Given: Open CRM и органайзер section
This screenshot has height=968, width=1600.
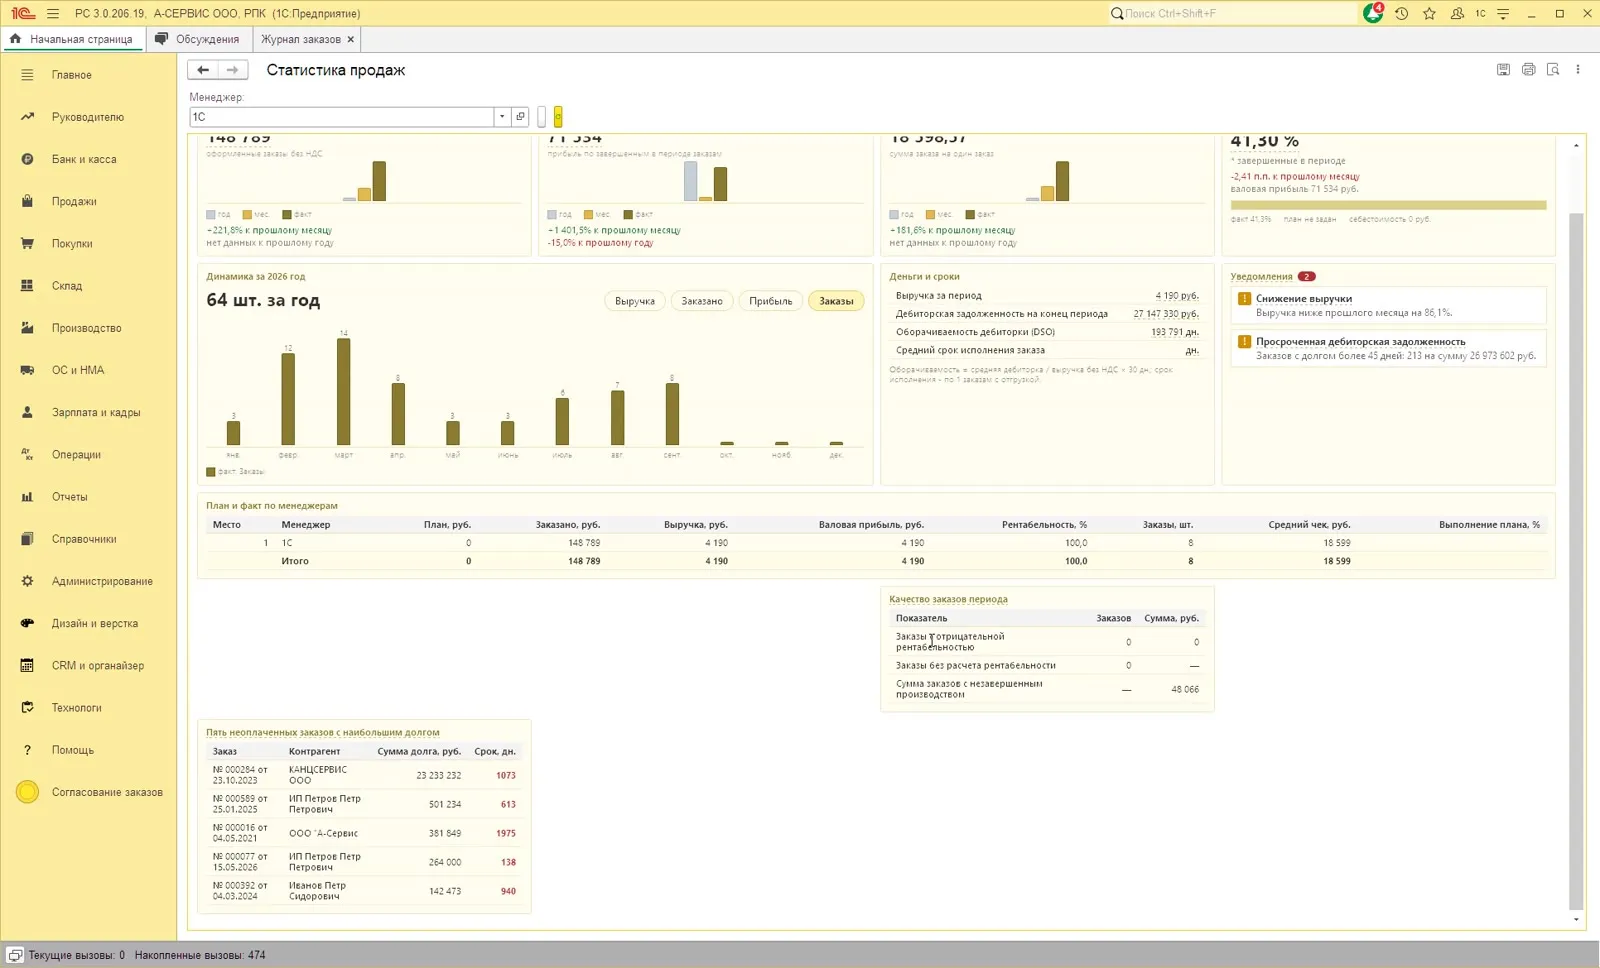Looking at the screenshot, I should click(97, 666).
